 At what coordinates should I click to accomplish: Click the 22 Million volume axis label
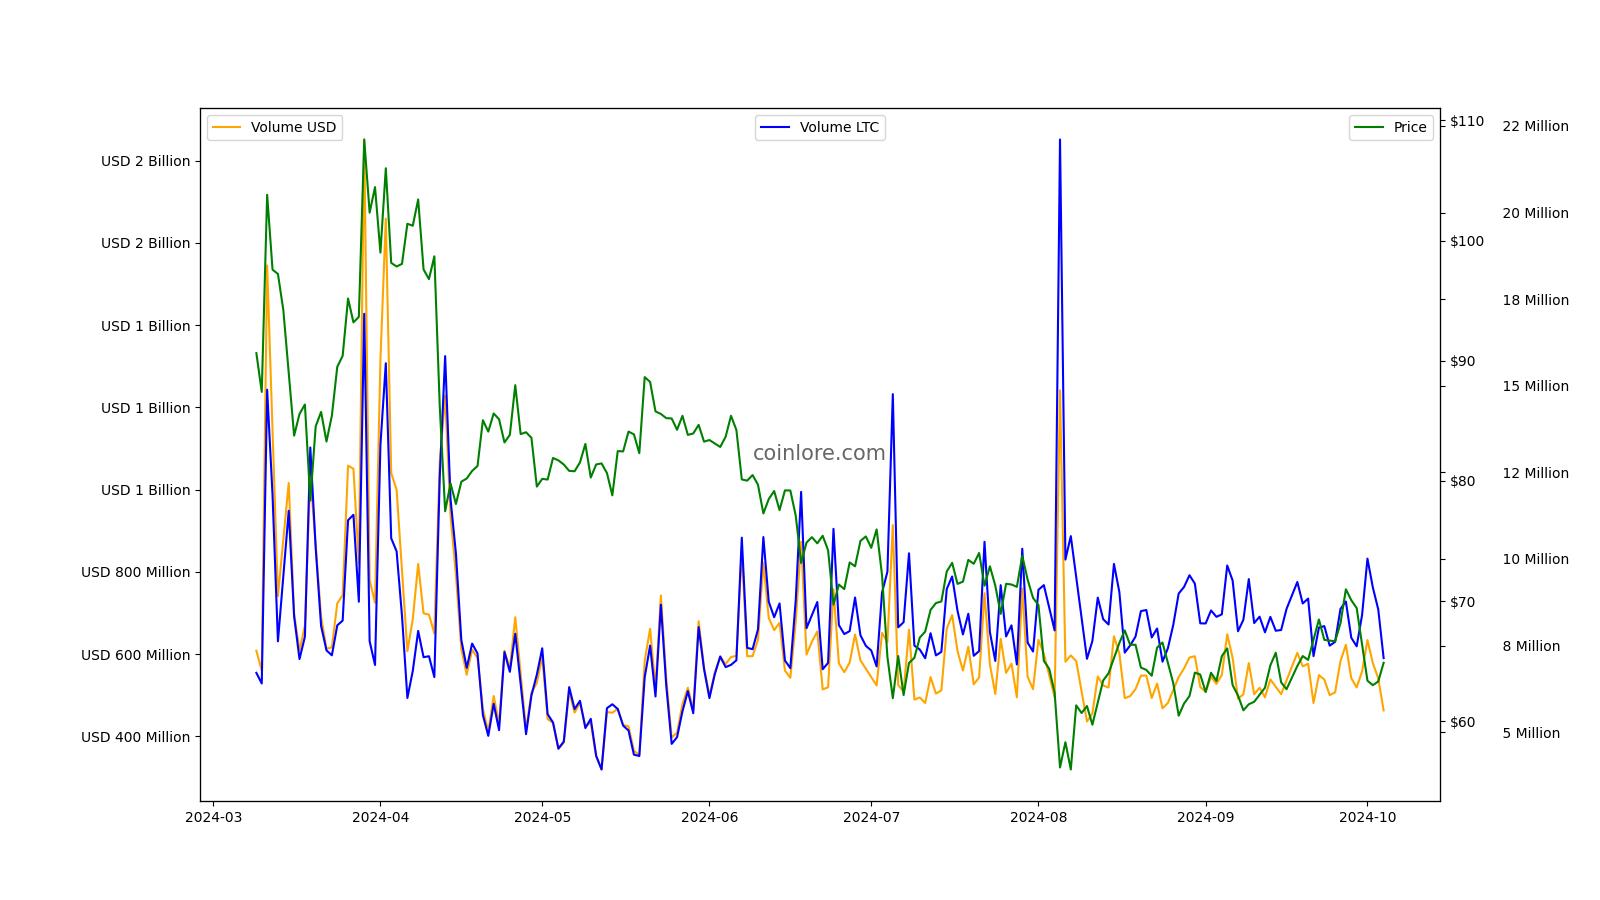point(1535,126)
